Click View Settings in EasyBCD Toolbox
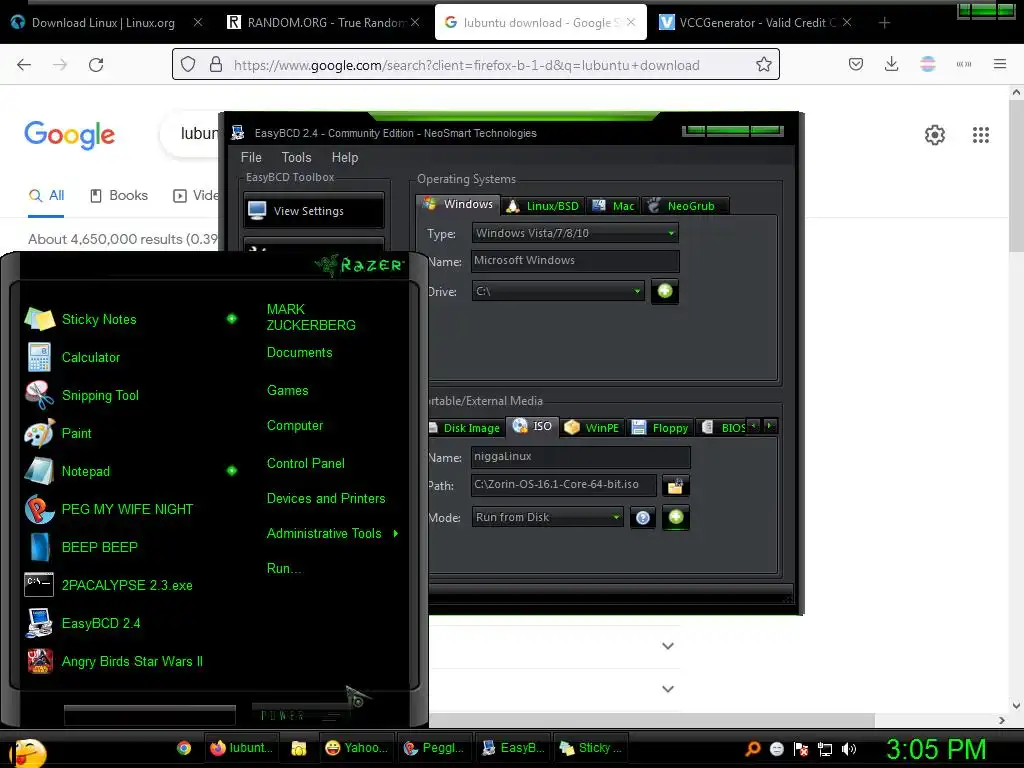 (313, 210)
